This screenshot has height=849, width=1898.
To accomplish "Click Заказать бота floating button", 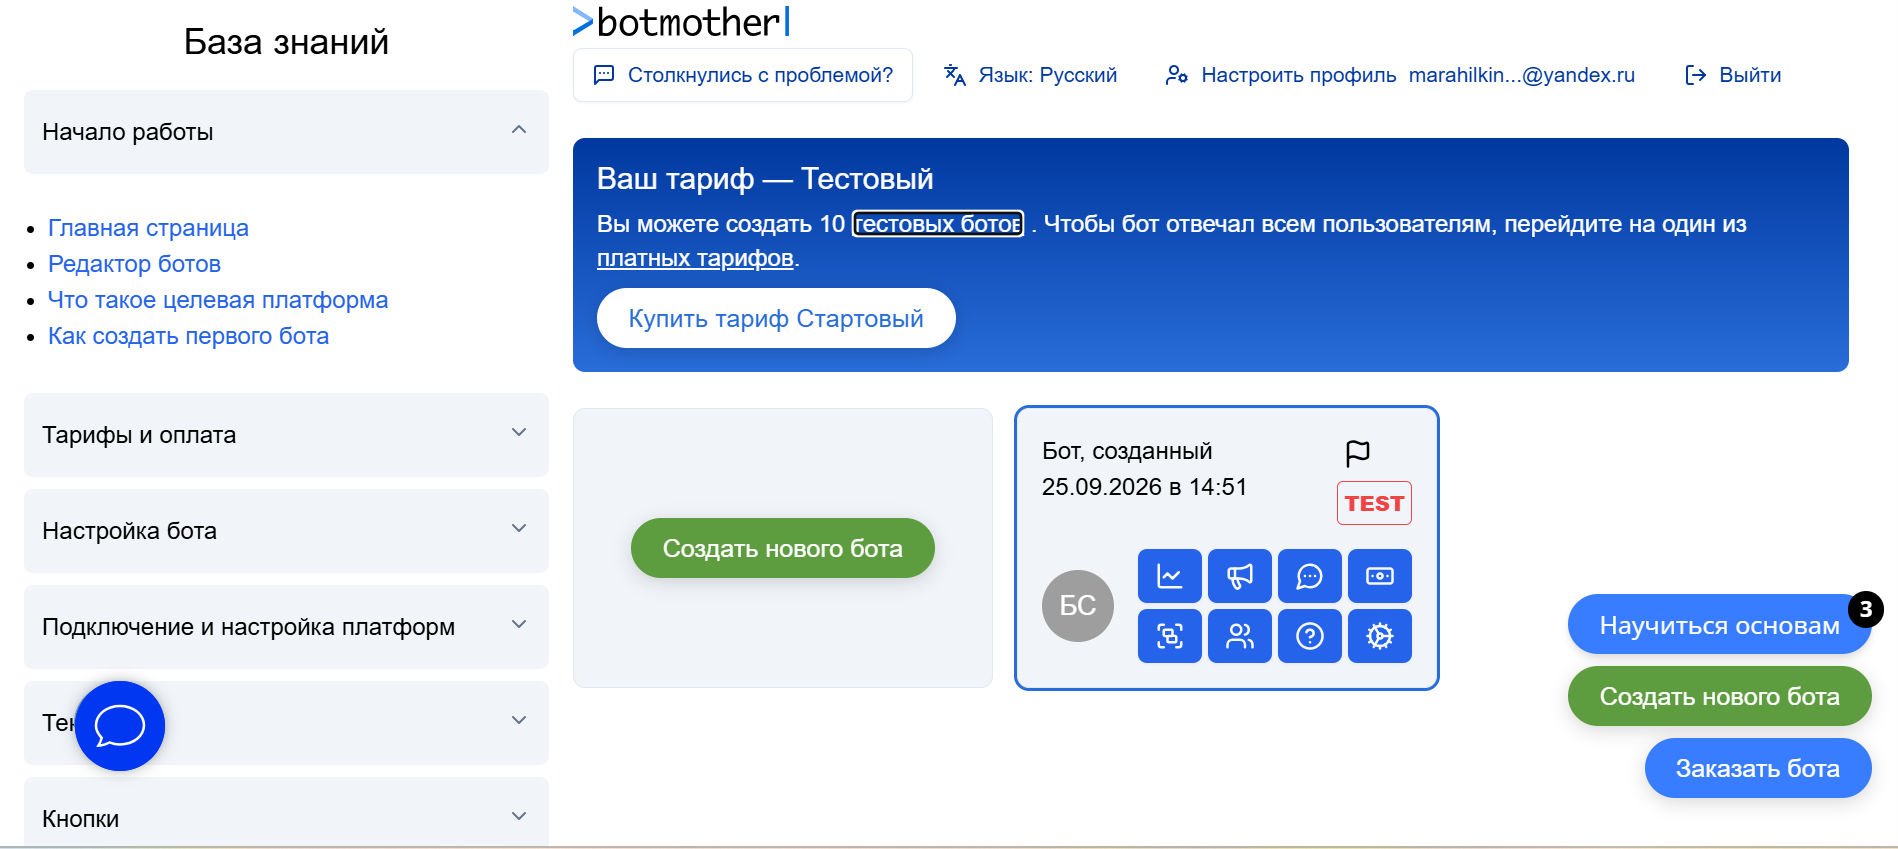I will [x=1758, y=768].
